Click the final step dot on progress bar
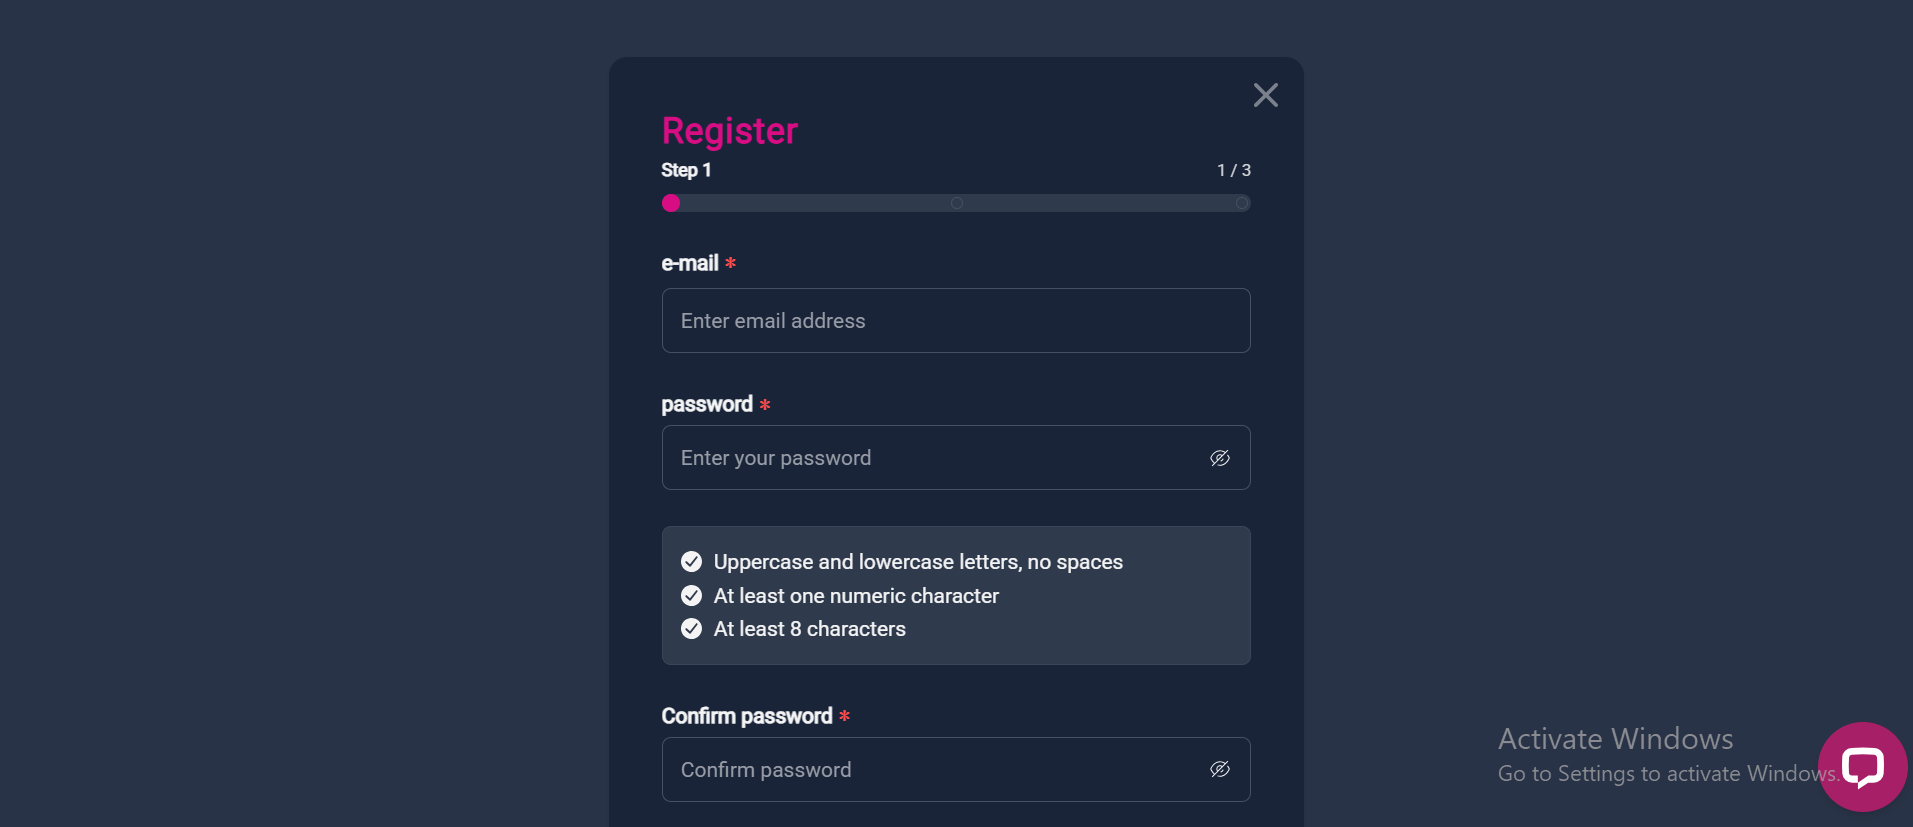The width and height of the screenshot is (1913, 827). click(1241, 203)
